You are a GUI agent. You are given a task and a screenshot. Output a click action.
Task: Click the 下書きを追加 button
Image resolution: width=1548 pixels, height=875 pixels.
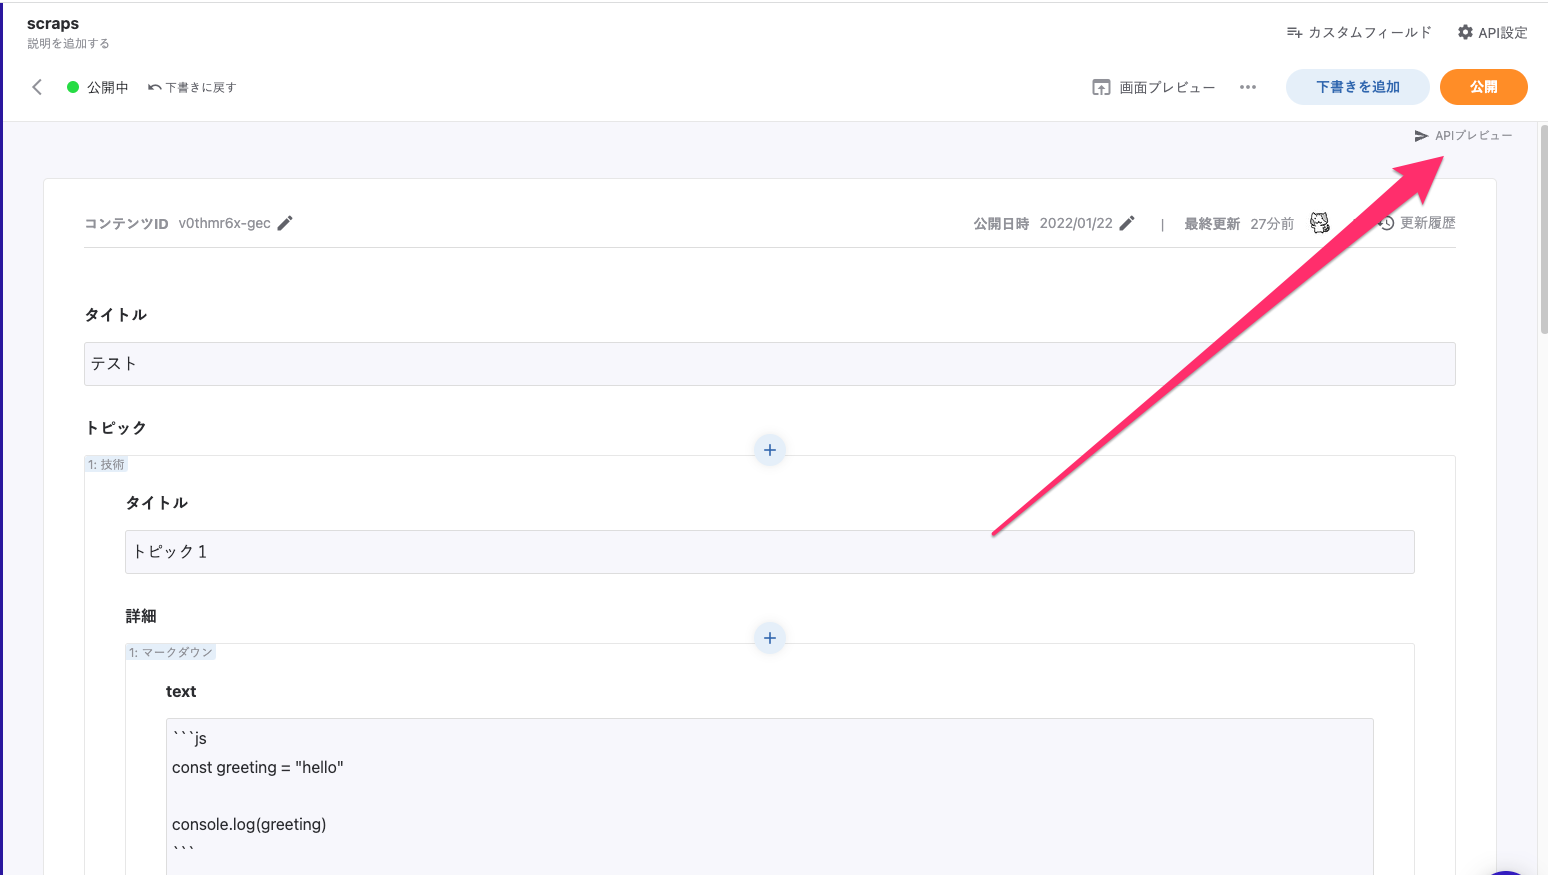tap(1357, 87)
